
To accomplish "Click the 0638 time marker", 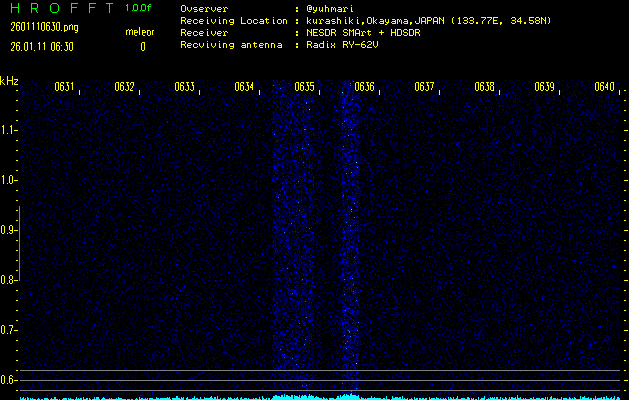I will coord(484,87).
